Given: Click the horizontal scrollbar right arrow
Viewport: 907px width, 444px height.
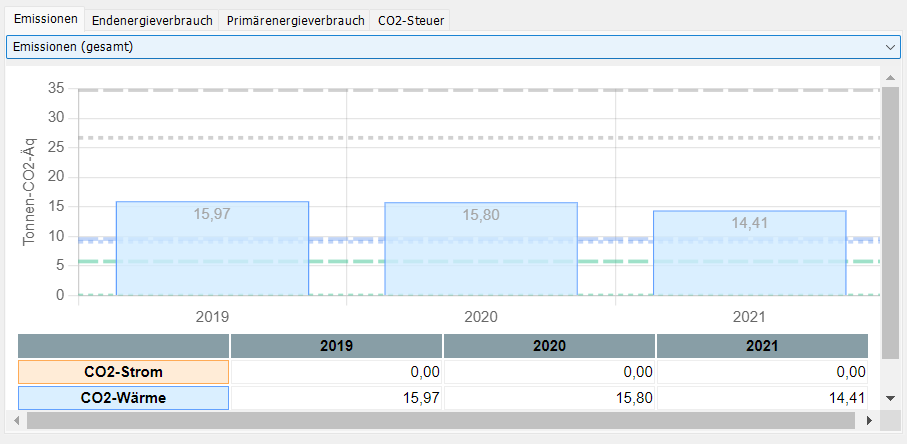Looking at the screenshot, I should [868, 421].
